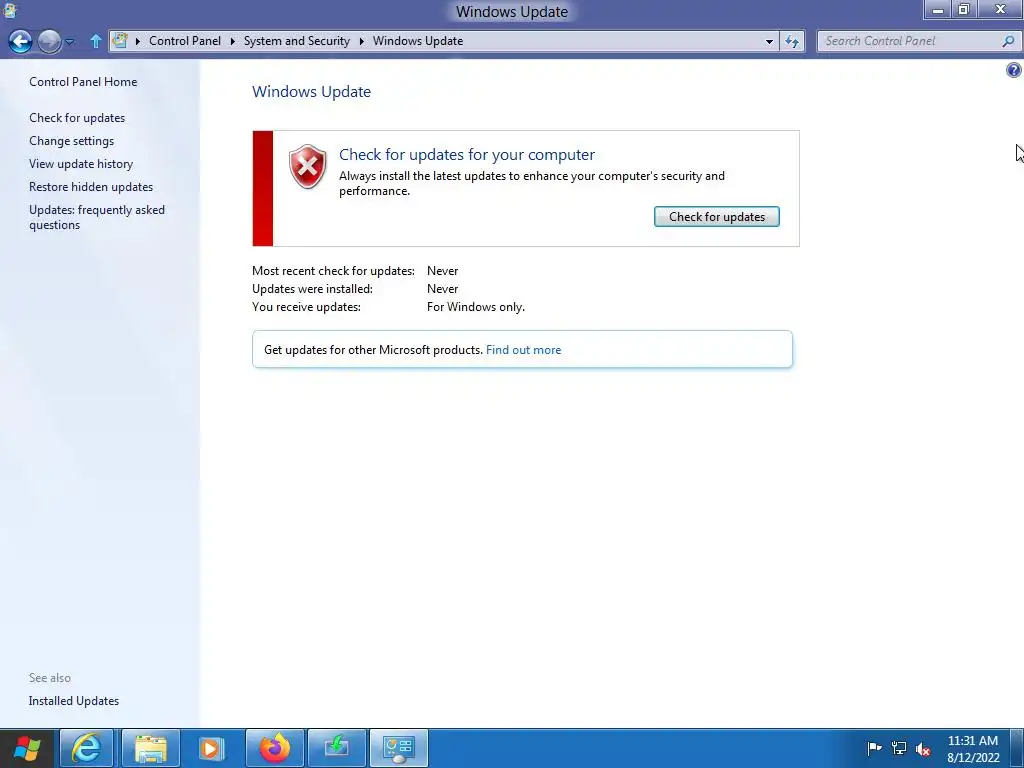Viewport: 1024px width, 768px height.
Task: Click the search magnifier icon
Action: coord(1008,40)
